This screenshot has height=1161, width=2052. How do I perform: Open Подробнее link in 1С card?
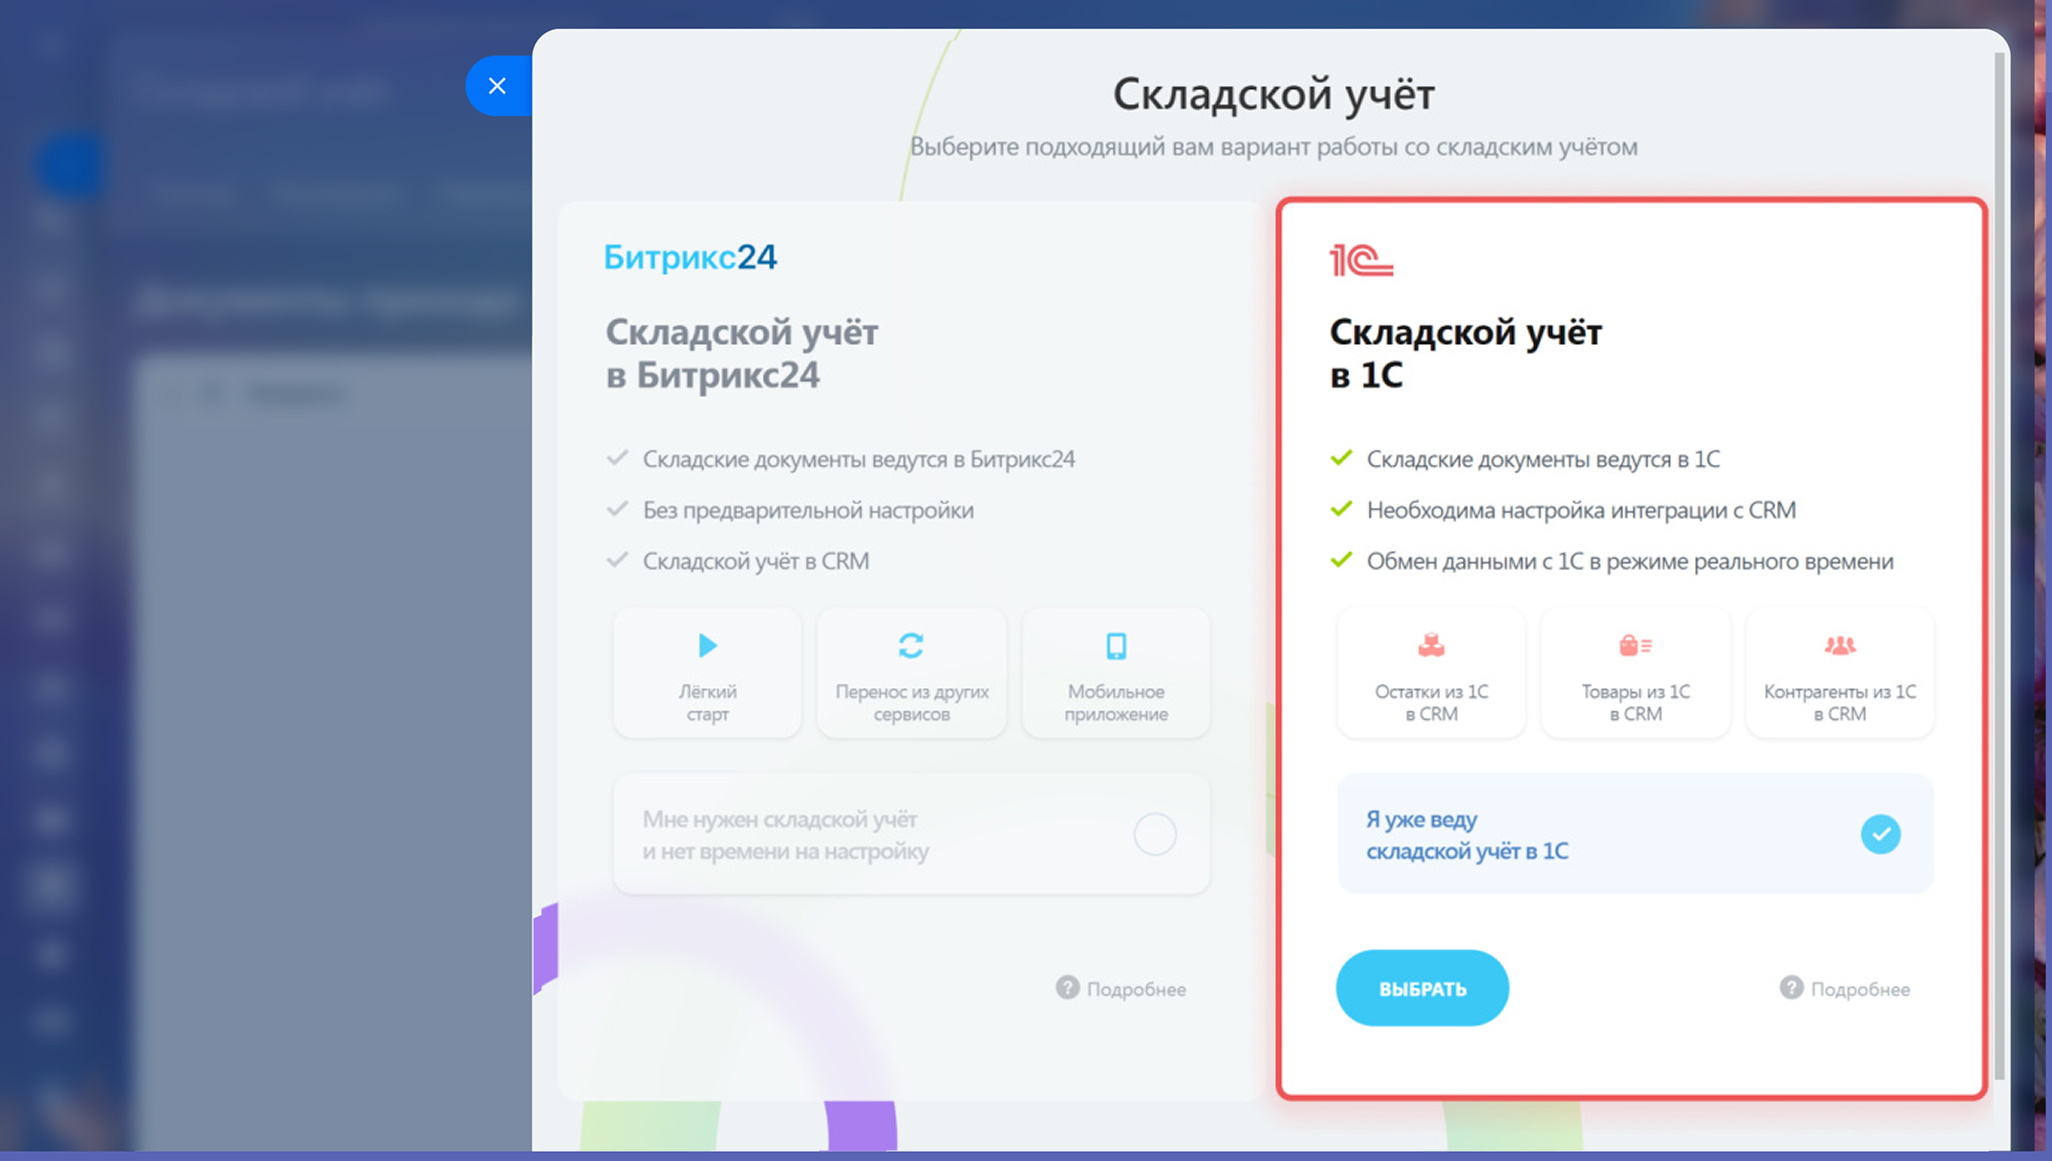click(1860, 989)
